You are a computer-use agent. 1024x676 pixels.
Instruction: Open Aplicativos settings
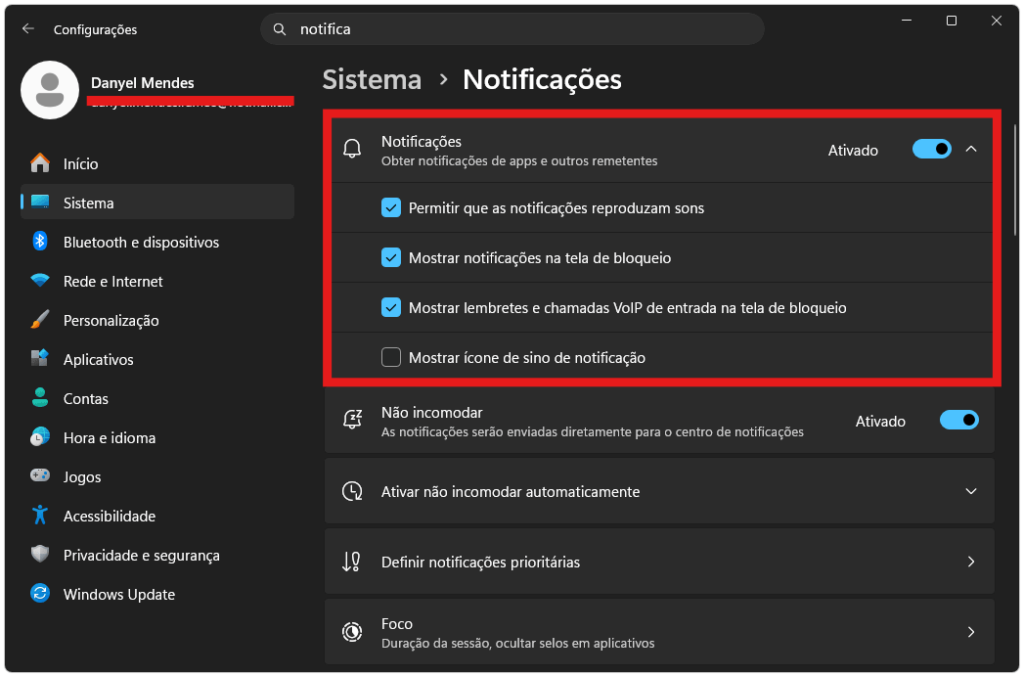(x=157, y=359)
